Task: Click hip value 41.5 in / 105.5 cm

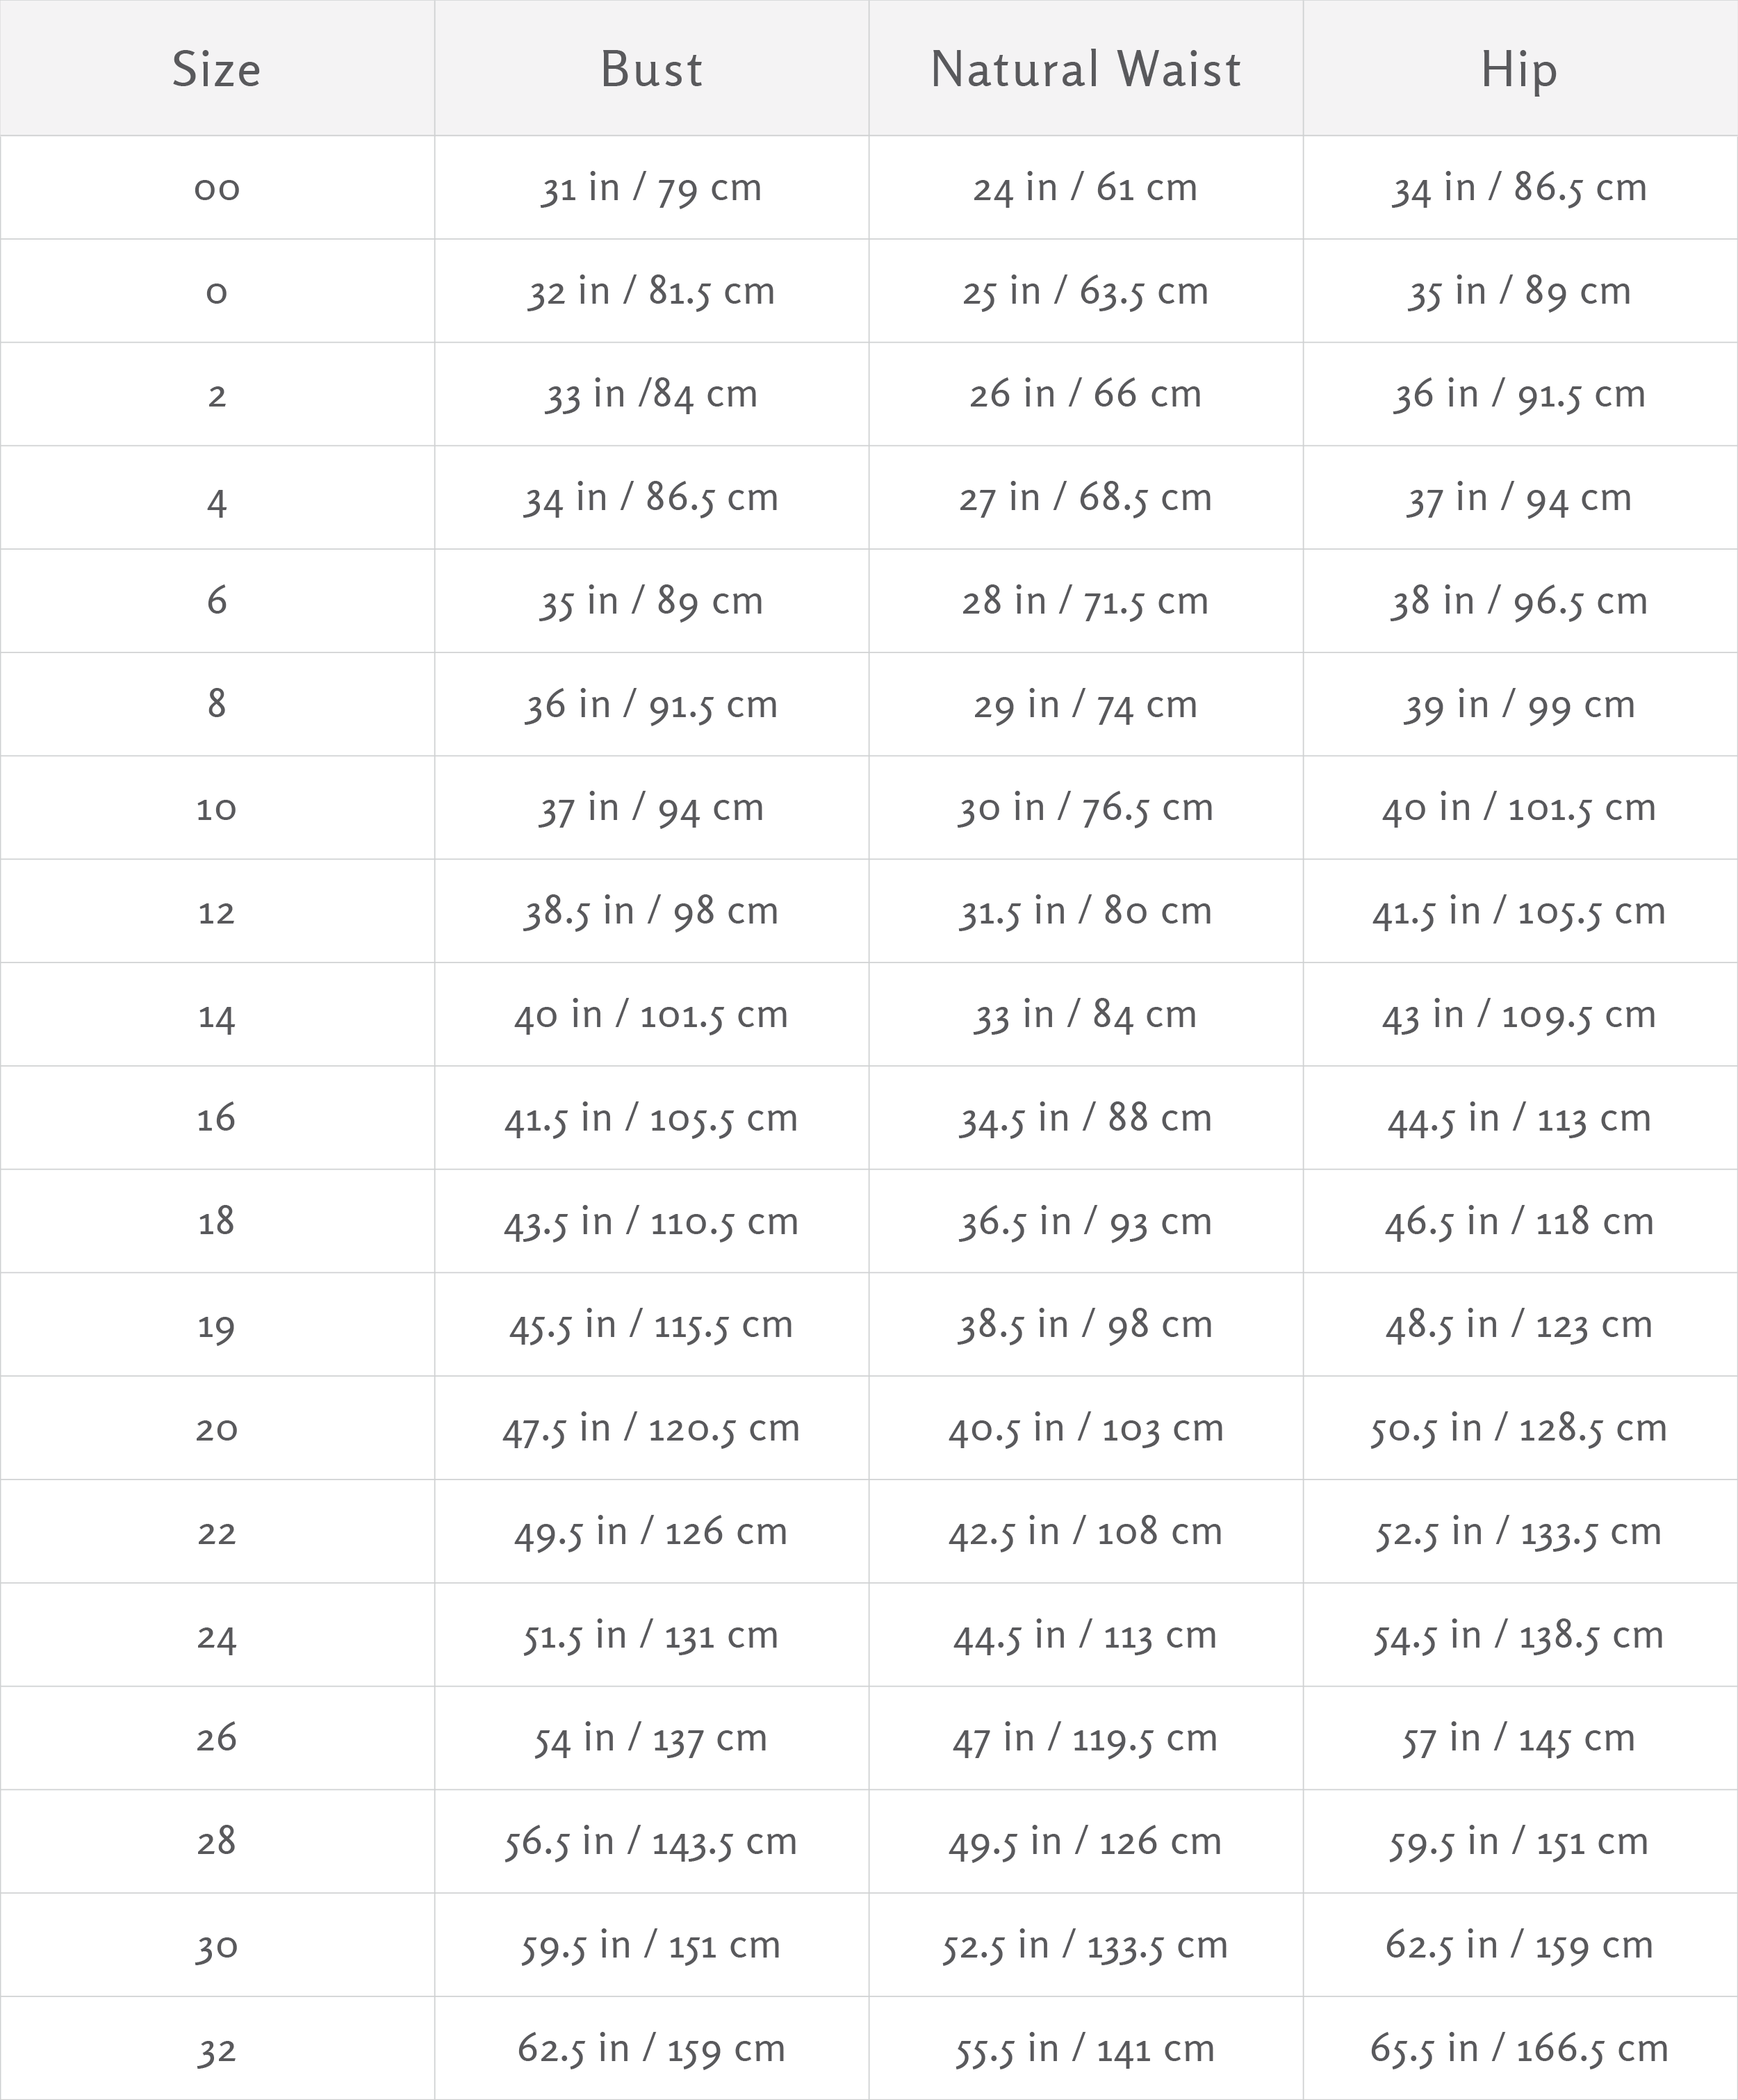Action: (1519, 911)
